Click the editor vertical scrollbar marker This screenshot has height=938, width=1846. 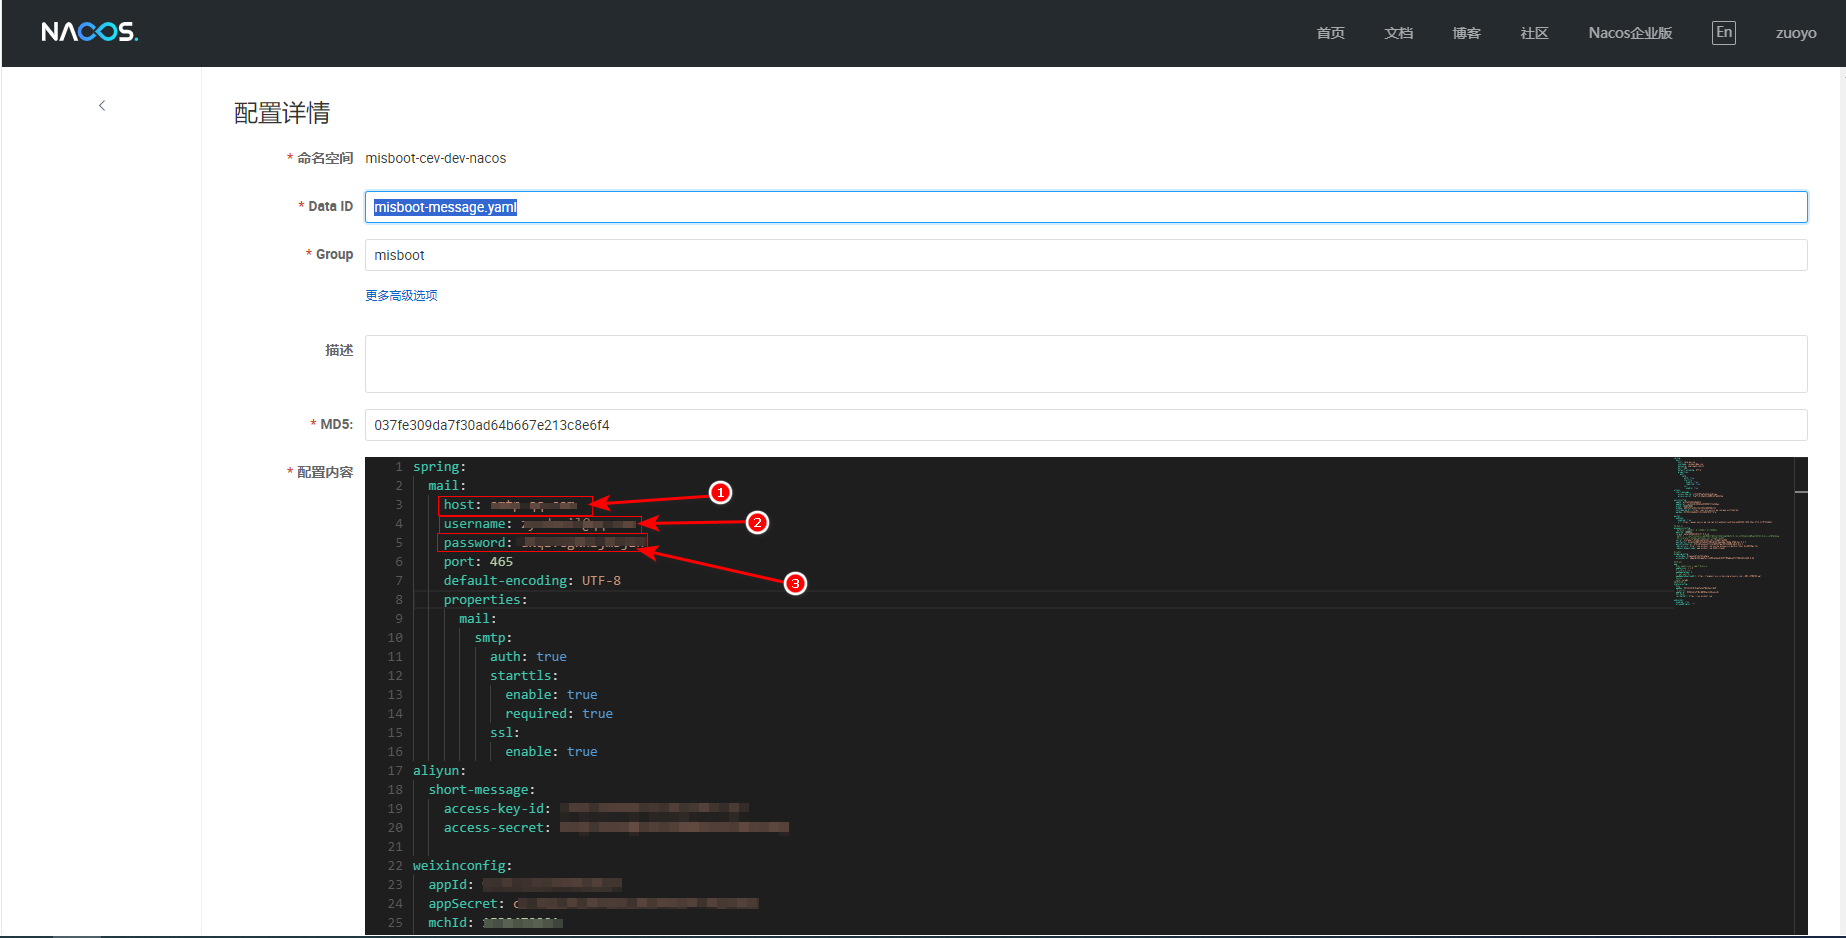1801,492
